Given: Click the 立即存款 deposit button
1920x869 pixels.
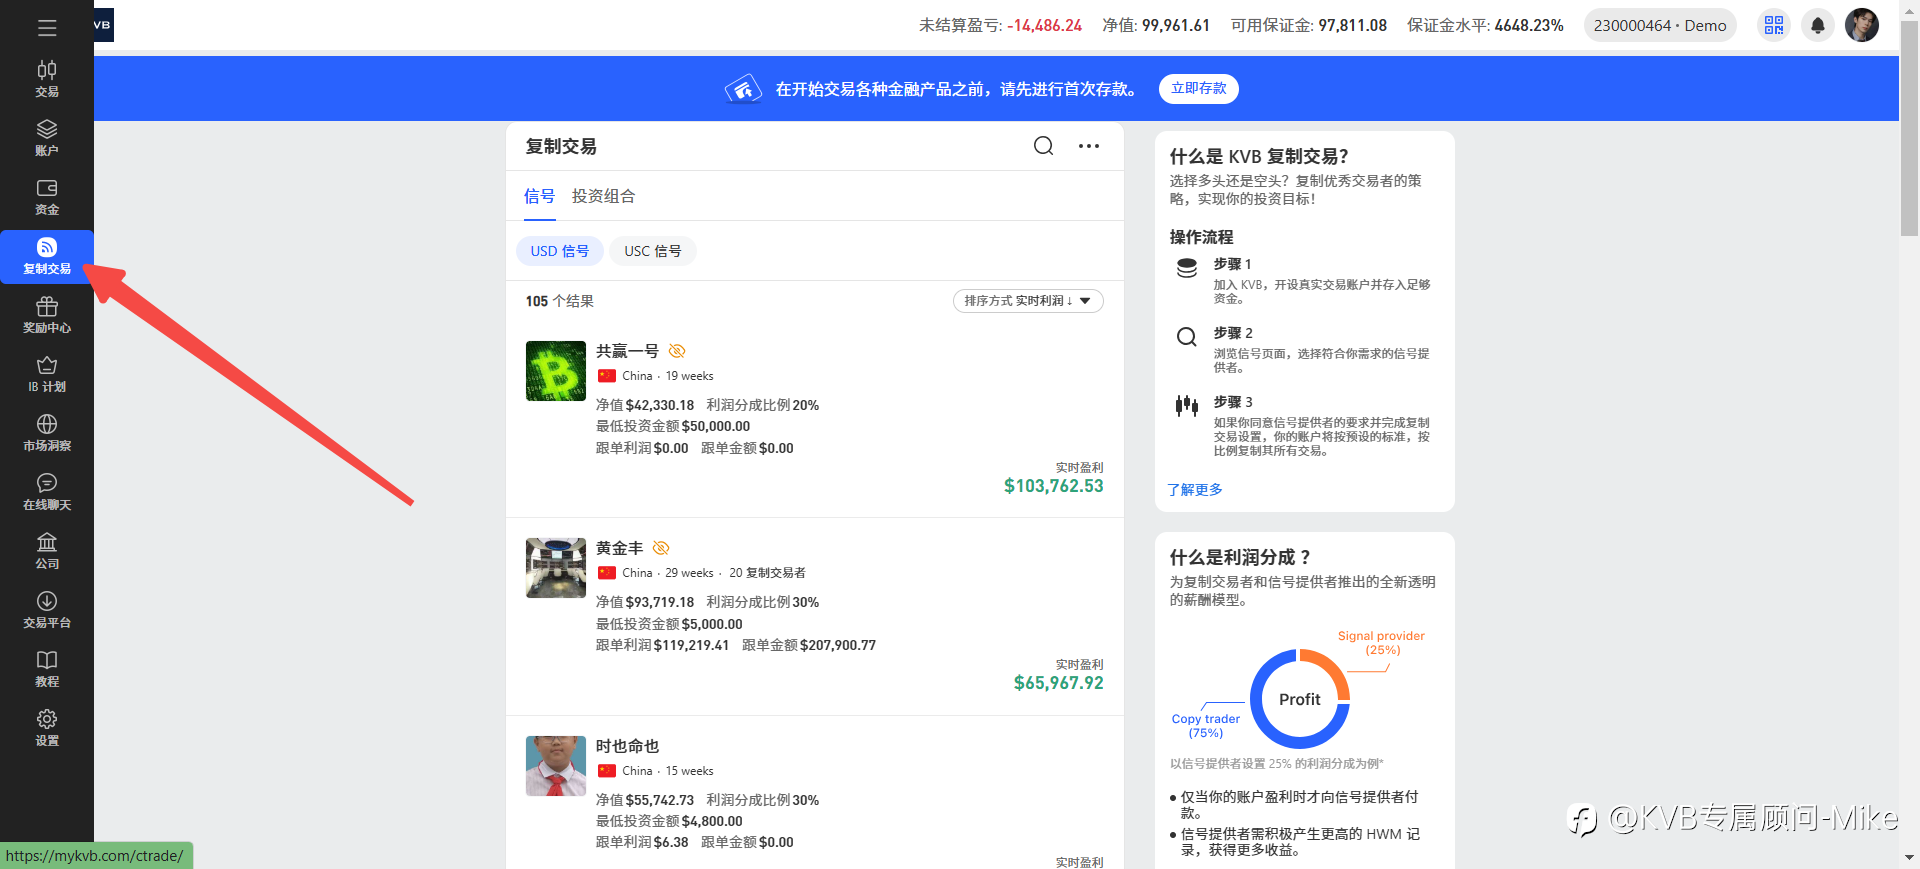Looking at the screenshot, I should pyautogui.click(x=1199, y=89).
